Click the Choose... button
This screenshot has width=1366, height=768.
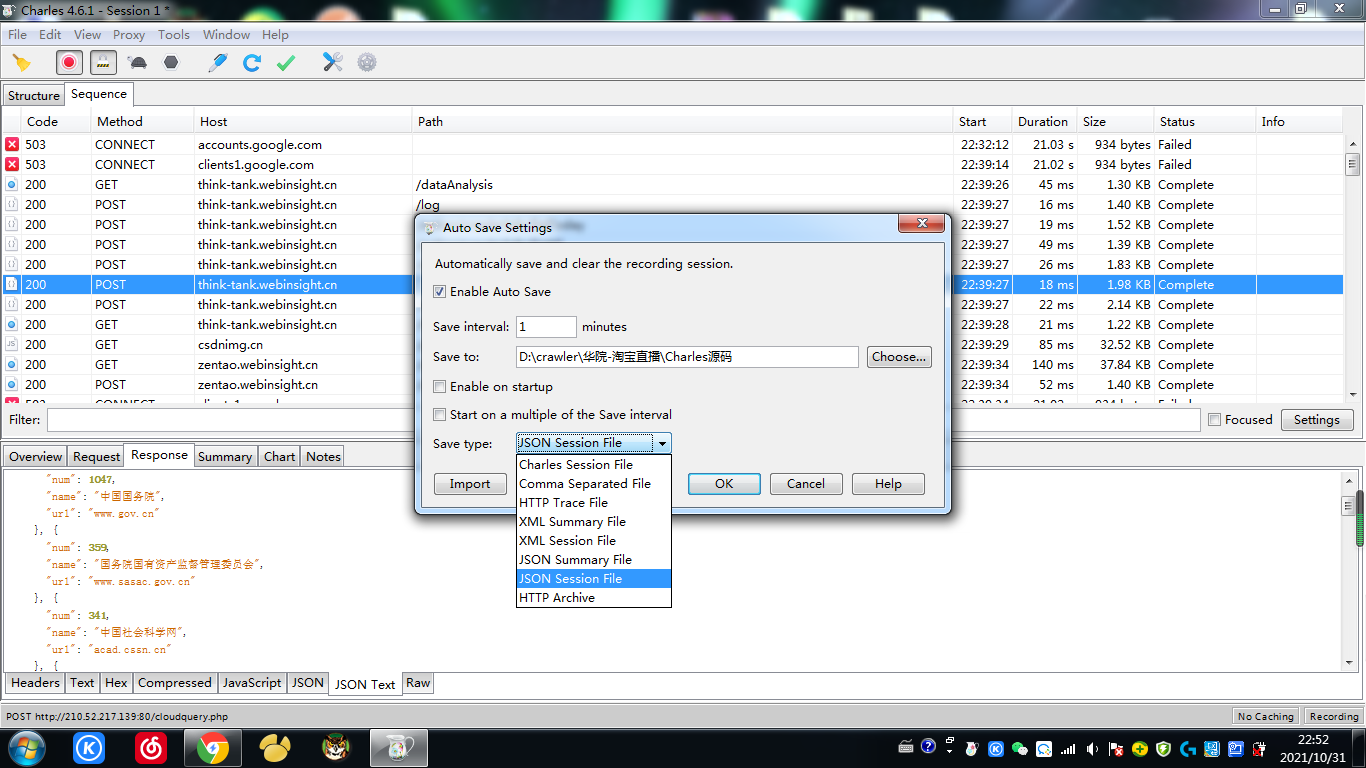click(899, 357)
